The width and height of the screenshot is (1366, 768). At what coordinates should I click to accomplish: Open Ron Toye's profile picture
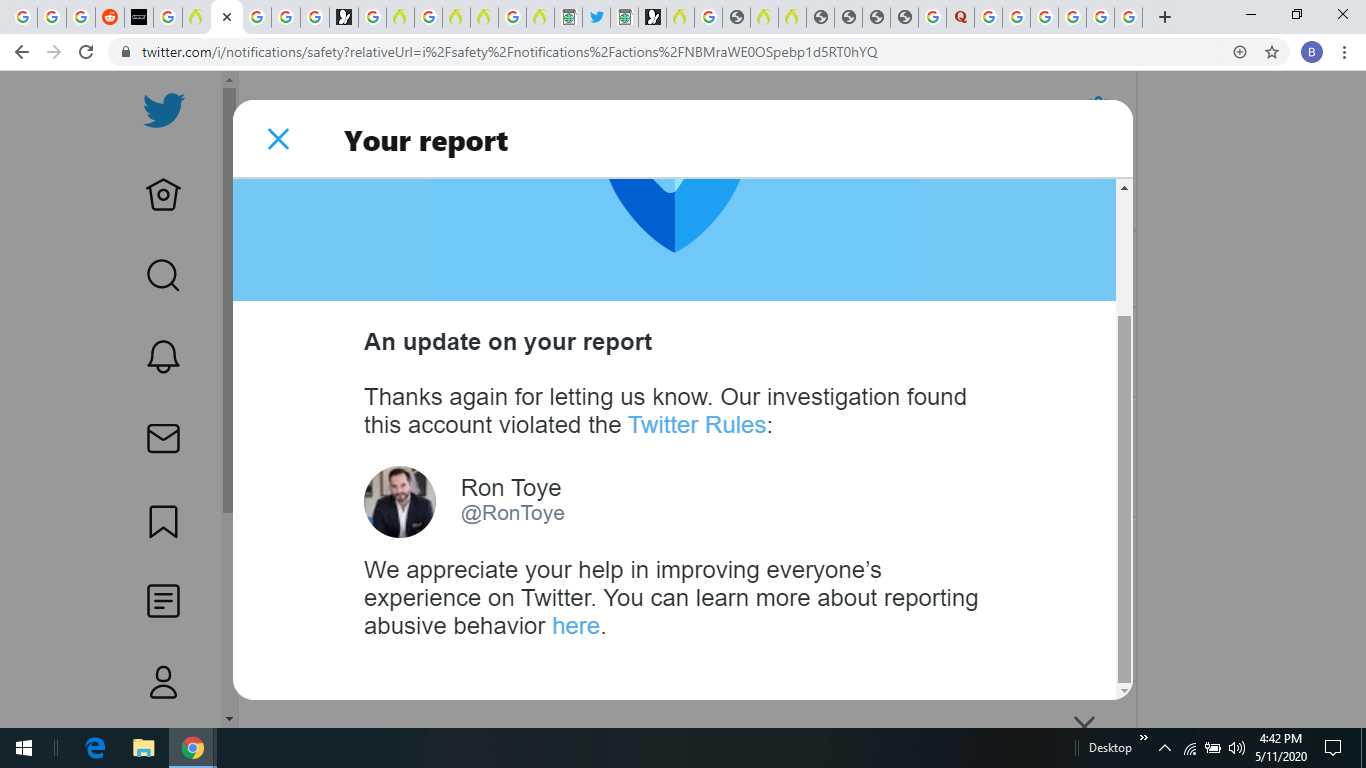tap(400, 502)
